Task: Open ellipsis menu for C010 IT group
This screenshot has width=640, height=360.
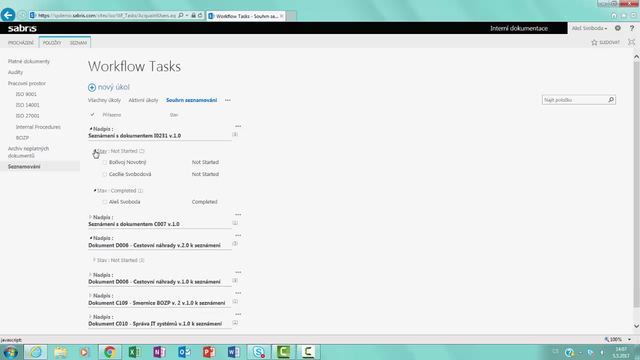Action: click(238, 314)
